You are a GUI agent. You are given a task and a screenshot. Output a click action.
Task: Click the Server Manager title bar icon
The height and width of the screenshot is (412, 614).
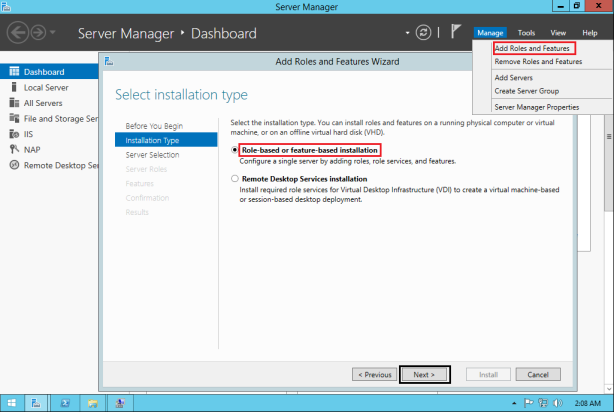coord(6,7)
